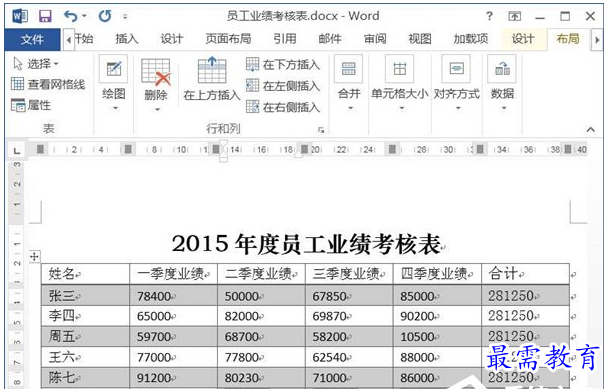Redo with the circular arrow icon
This screenshot has height=389, width=608.
click(105, 16)
